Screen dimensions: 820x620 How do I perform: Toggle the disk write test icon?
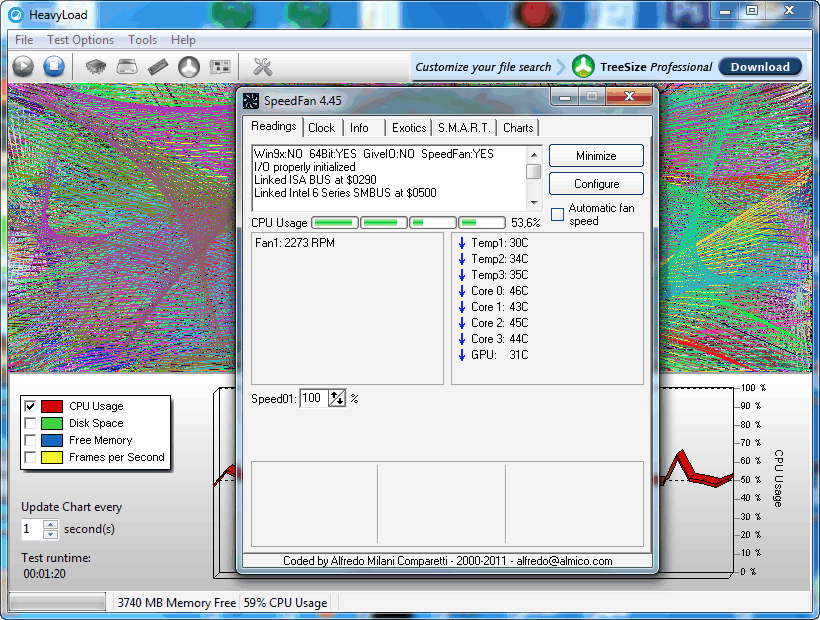click(x=127, y=67)
